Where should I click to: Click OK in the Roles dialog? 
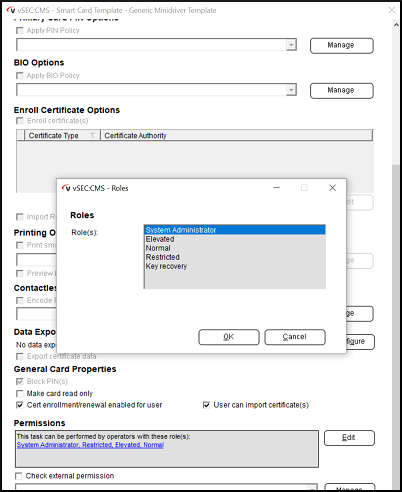(229, 337)
